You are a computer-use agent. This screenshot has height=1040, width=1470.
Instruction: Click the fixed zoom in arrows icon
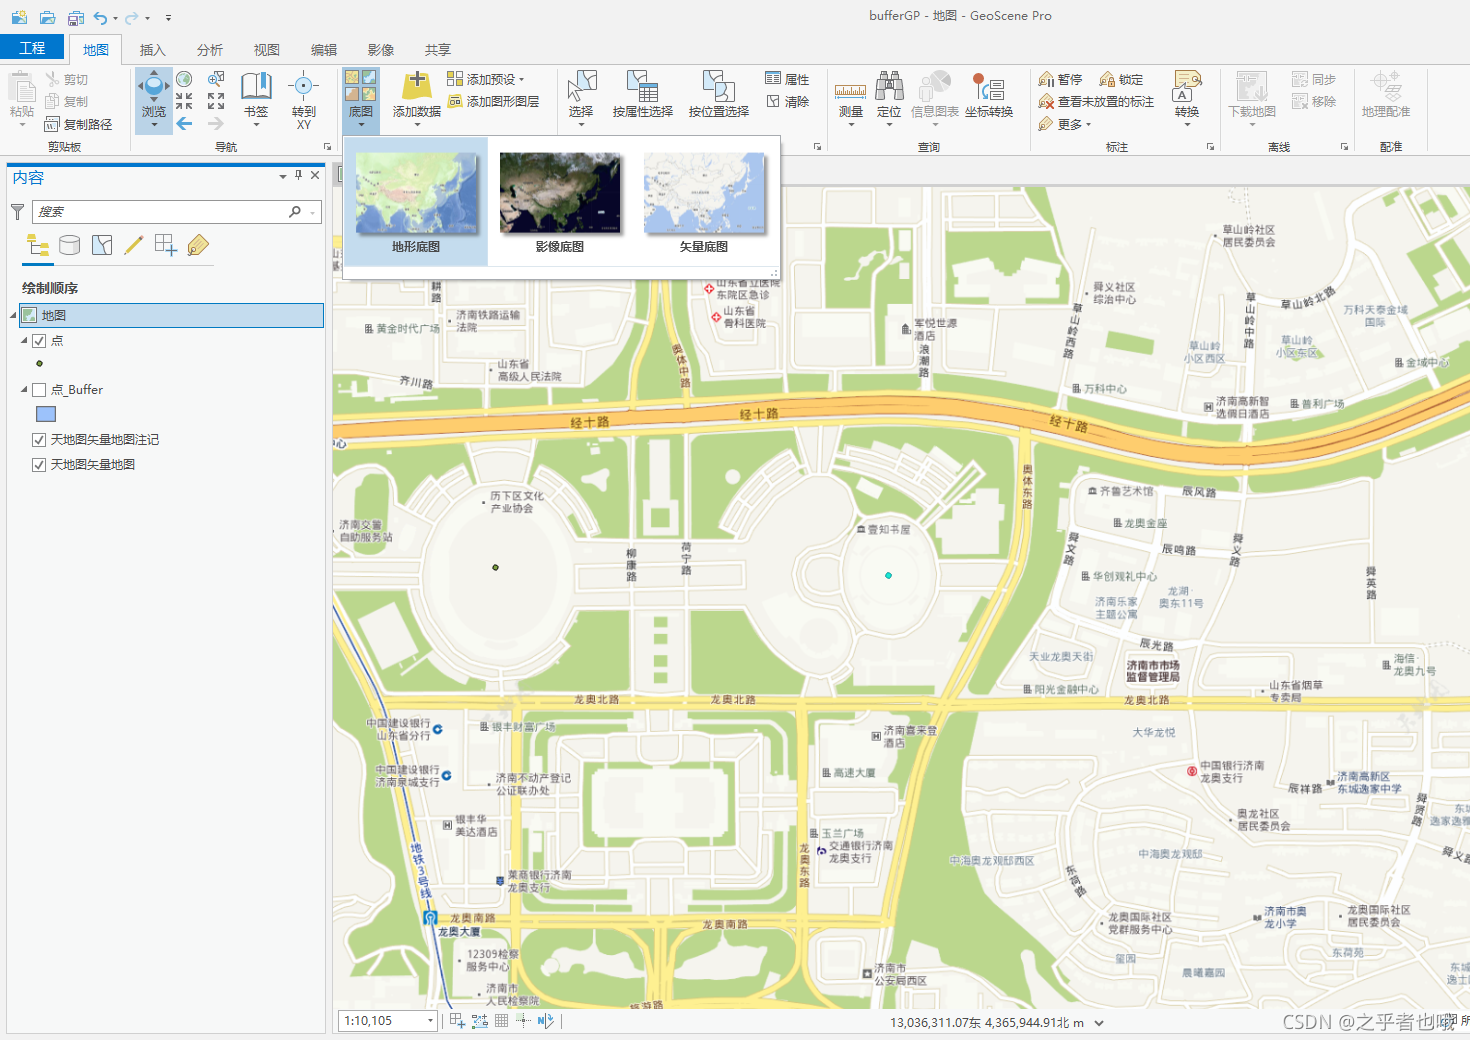point(185,101)
